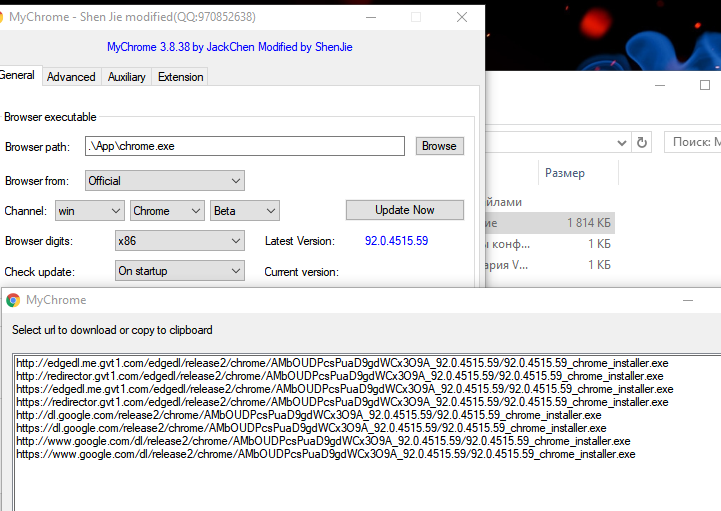Click the latest version 92.0.4515.59 link
This screenshot has height=511, width=721.
tap(396, 241)
